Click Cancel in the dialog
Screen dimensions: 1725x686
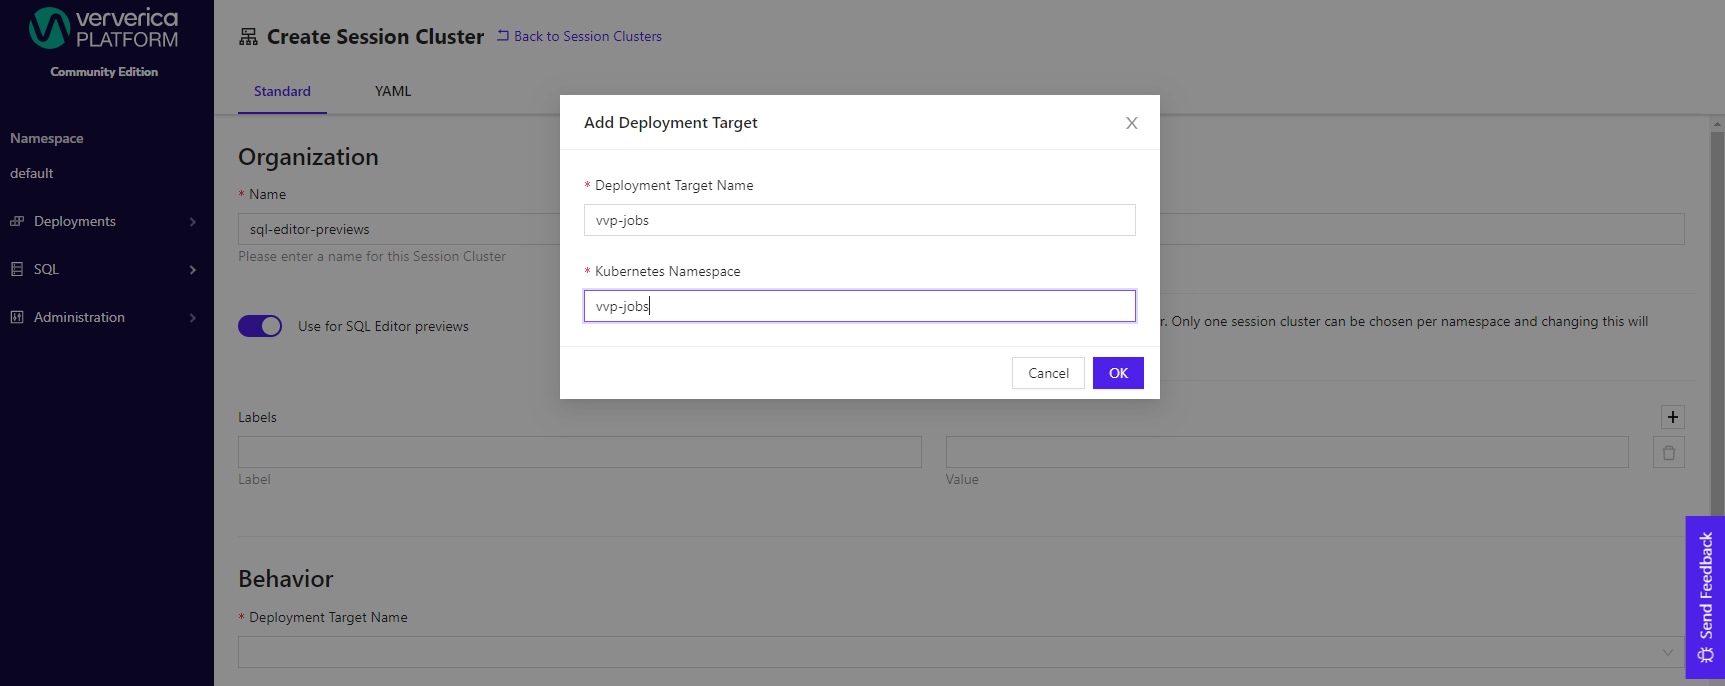[x=1048, y=373]
